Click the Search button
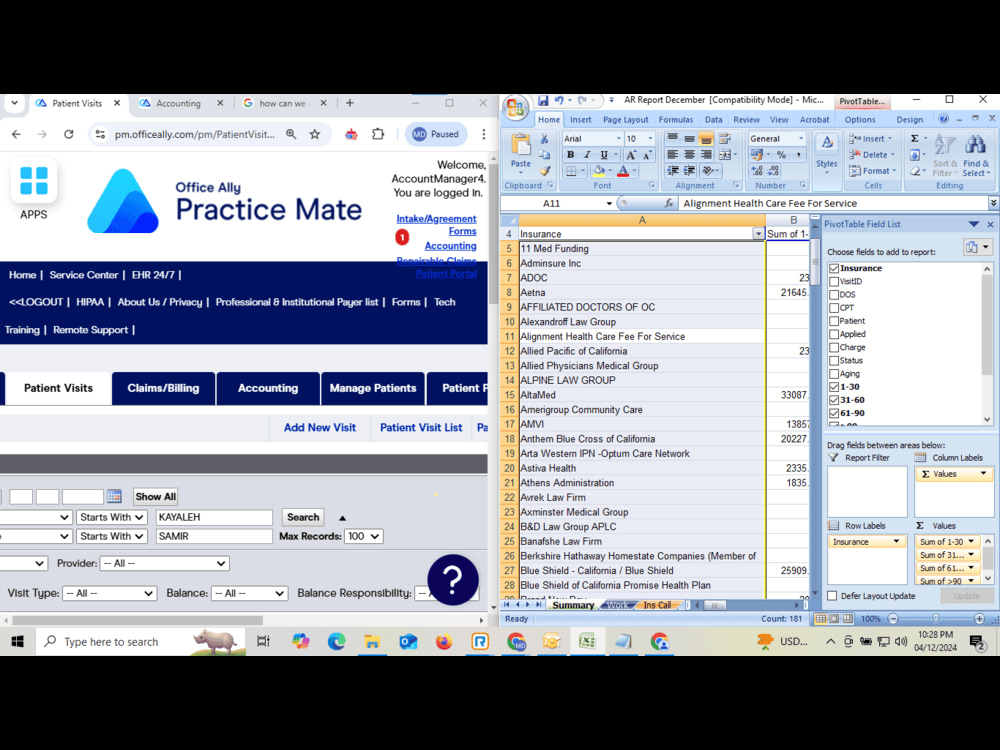Viewport: 1000px width, 750px height. pyautogui.click(x=303, y=517)
